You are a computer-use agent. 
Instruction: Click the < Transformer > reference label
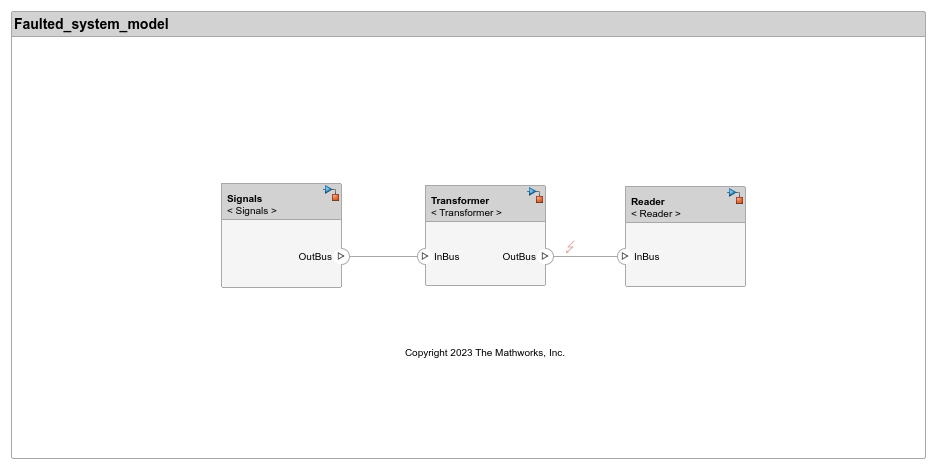click(466, 213)
